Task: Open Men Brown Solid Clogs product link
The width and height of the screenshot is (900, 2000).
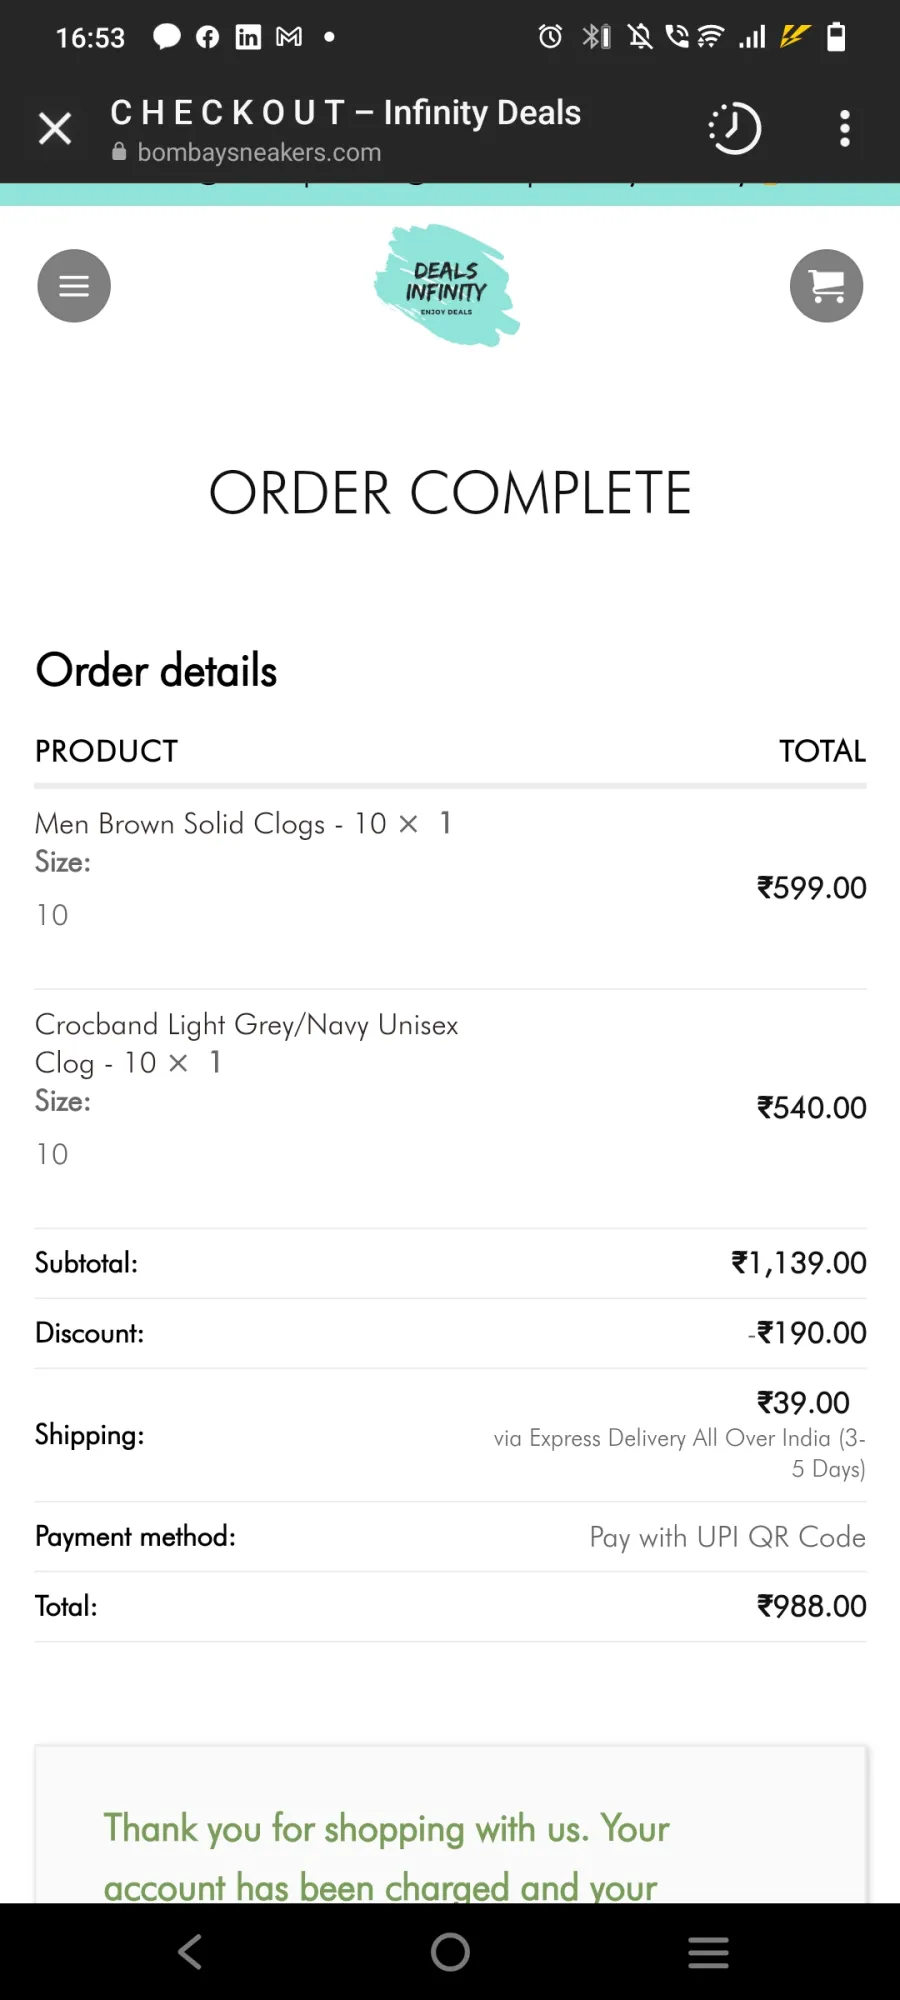Action: point(180,823)
